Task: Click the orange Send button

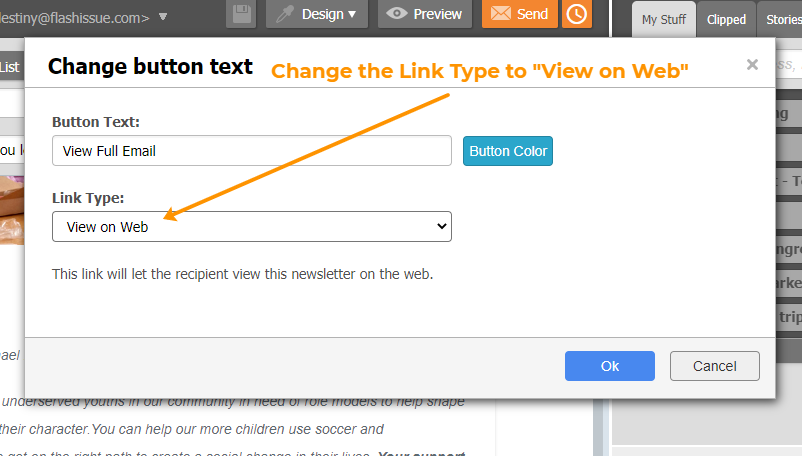Action: [x=520, y=14]
